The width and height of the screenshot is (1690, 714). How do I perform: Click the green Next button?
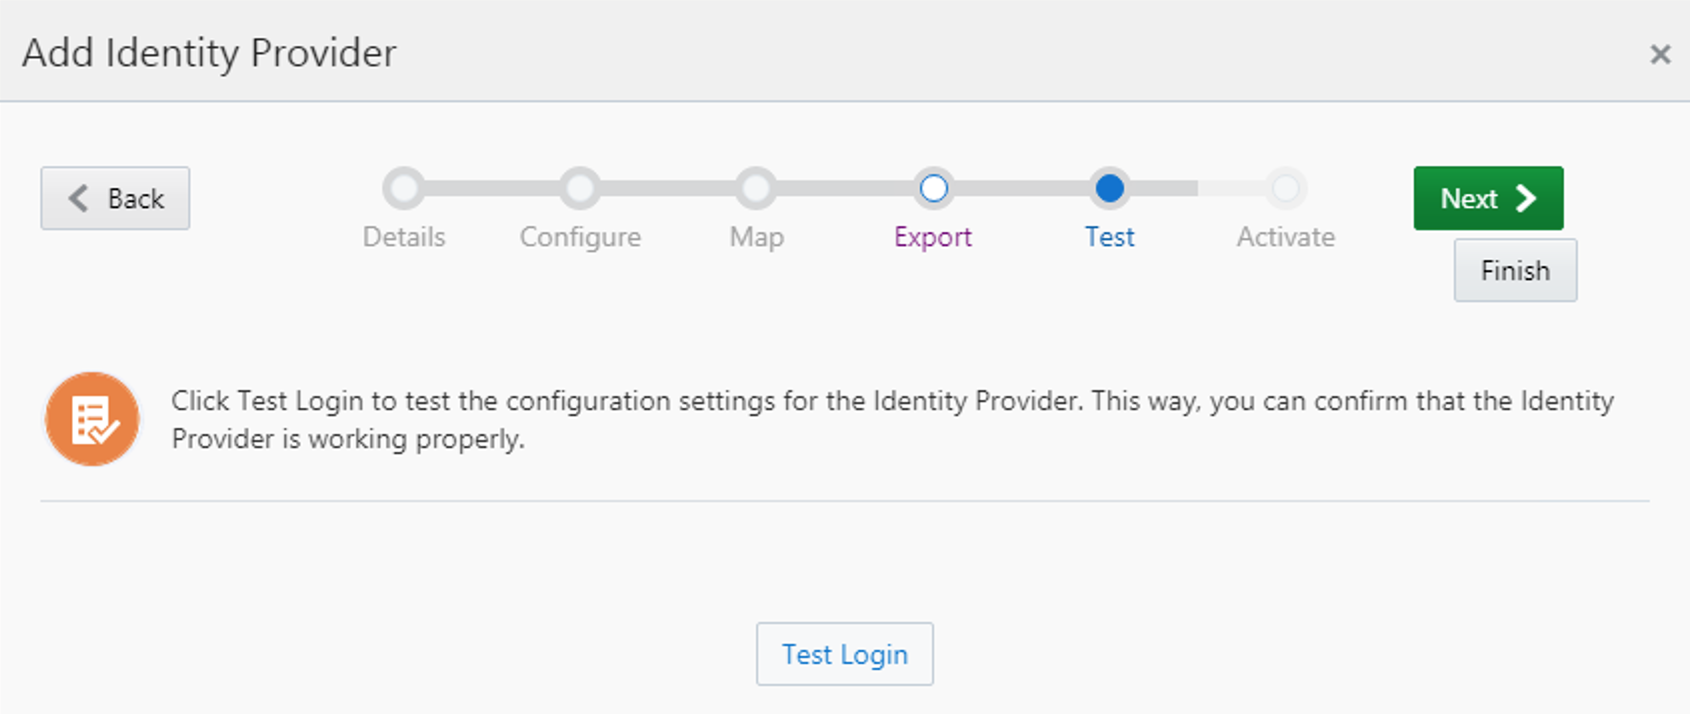[x=1488, y=198]
